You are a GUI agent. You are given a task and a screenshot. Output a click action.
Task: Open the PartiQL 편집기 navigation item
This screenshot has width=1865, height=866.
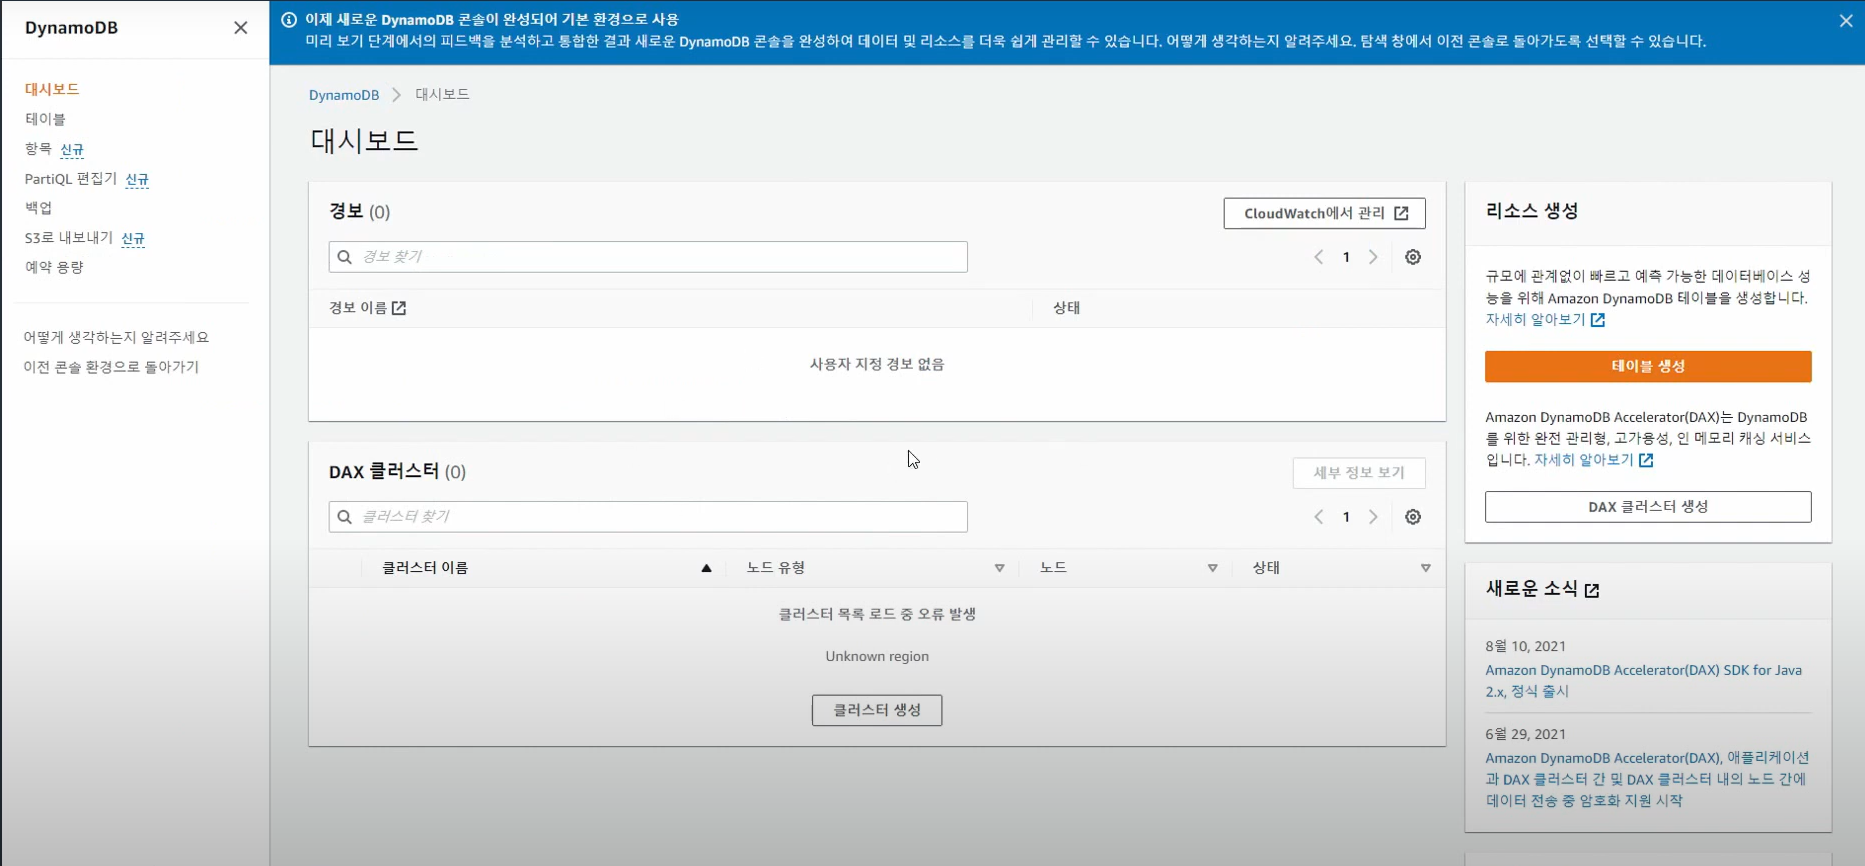pos(71,178)
